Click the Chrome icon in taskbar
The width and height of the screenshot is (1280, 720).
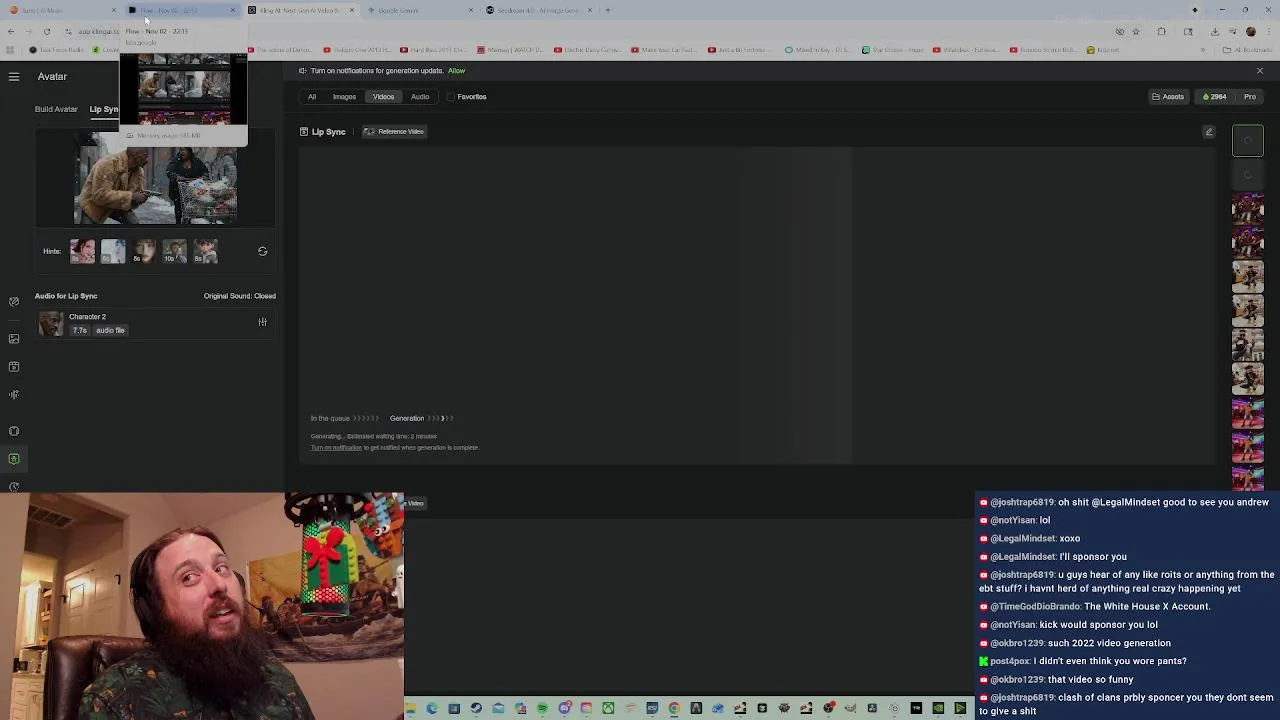(674, 708)
